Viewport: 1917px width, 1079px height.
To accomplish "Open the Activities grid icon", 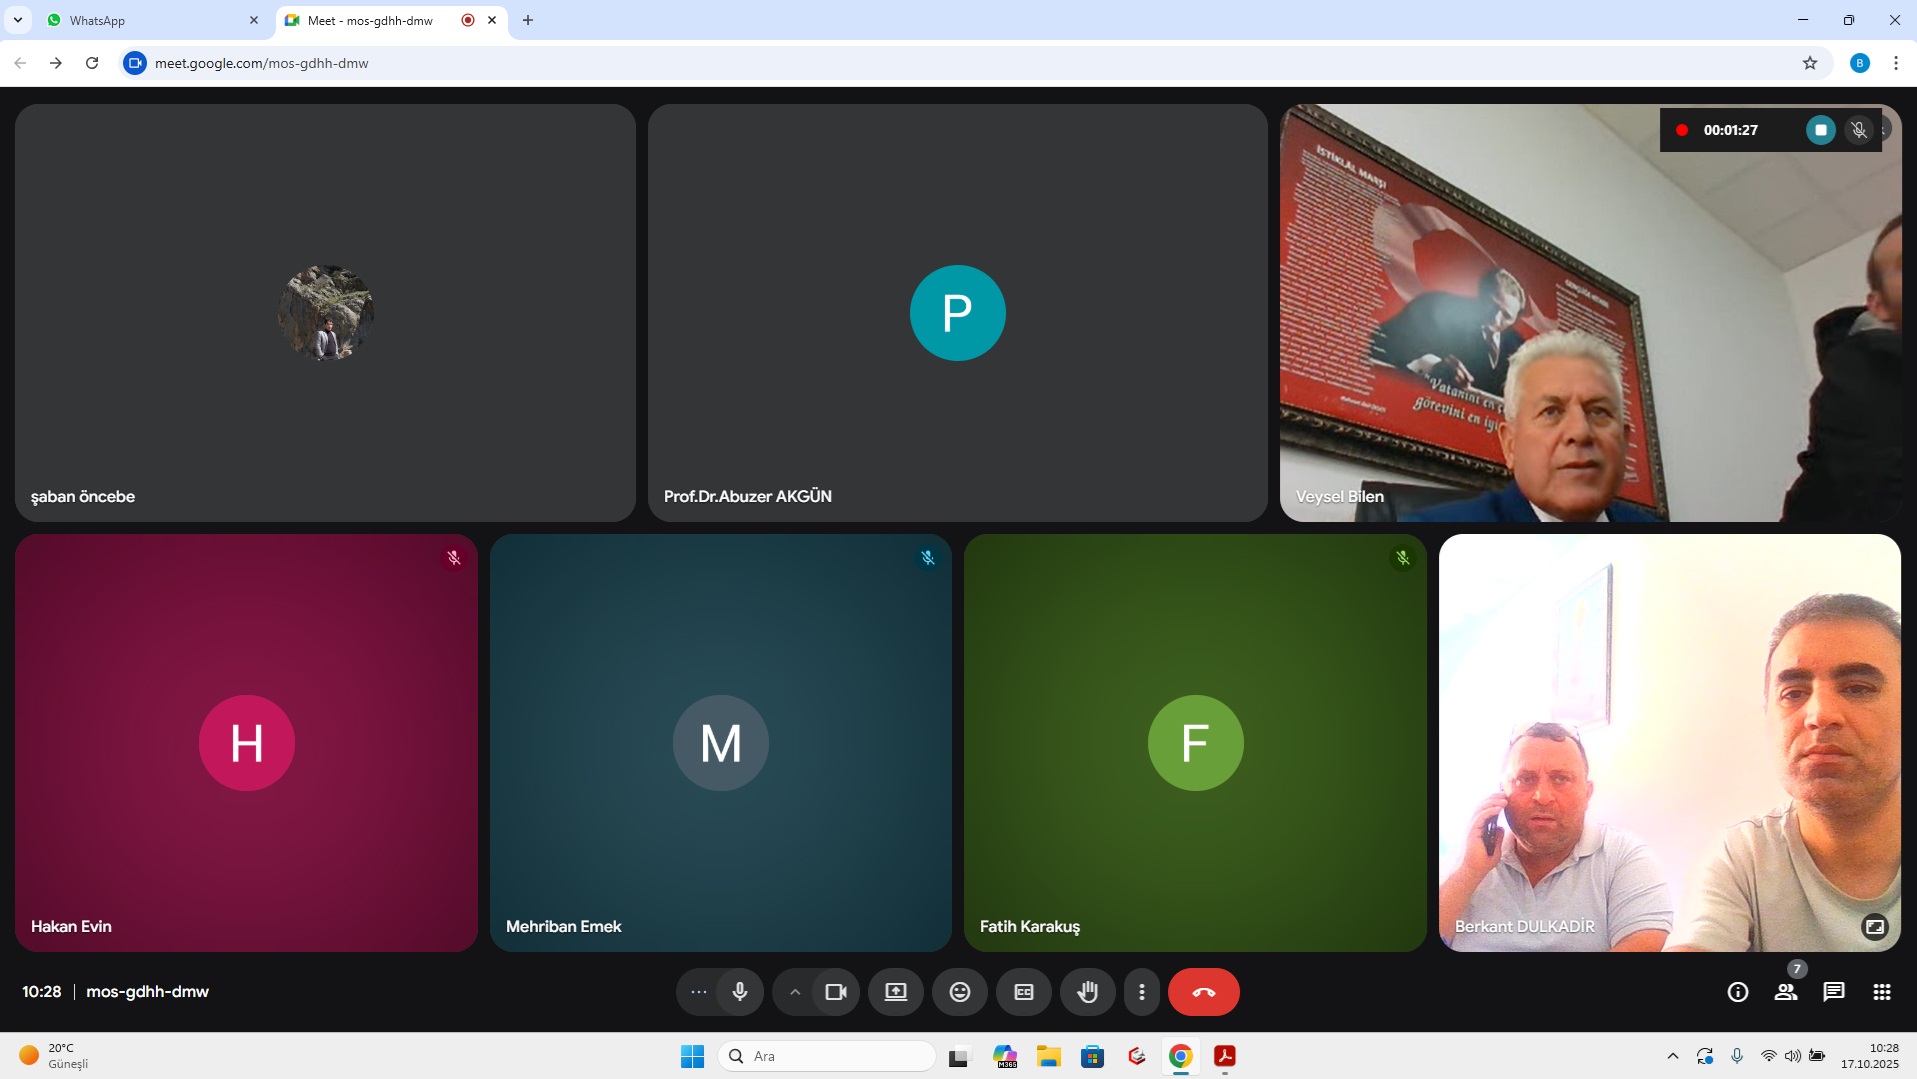I will [1882, 992].
